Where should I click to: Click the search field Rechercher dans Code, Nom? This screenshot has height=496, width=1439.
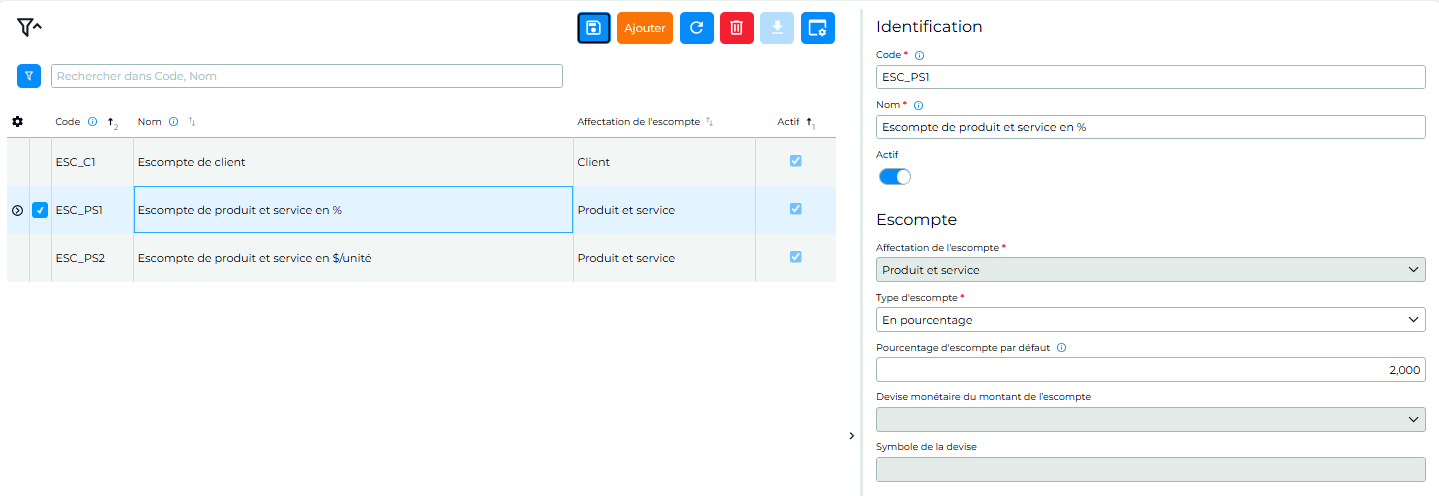[x=307, y=76]
